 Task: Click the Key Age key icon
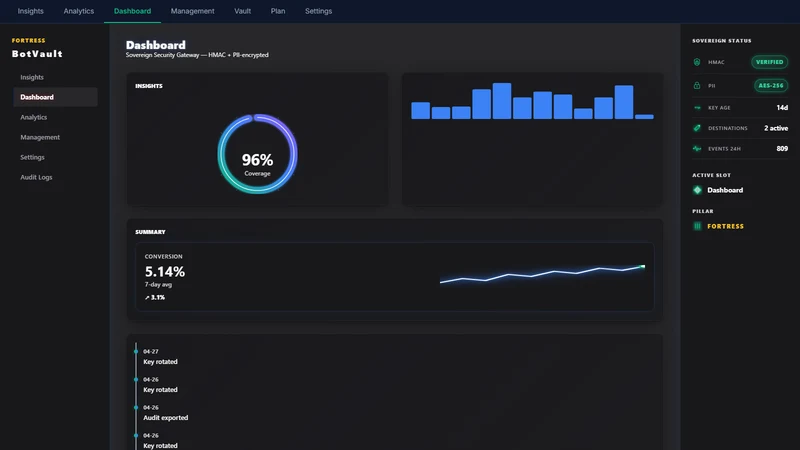697,108
